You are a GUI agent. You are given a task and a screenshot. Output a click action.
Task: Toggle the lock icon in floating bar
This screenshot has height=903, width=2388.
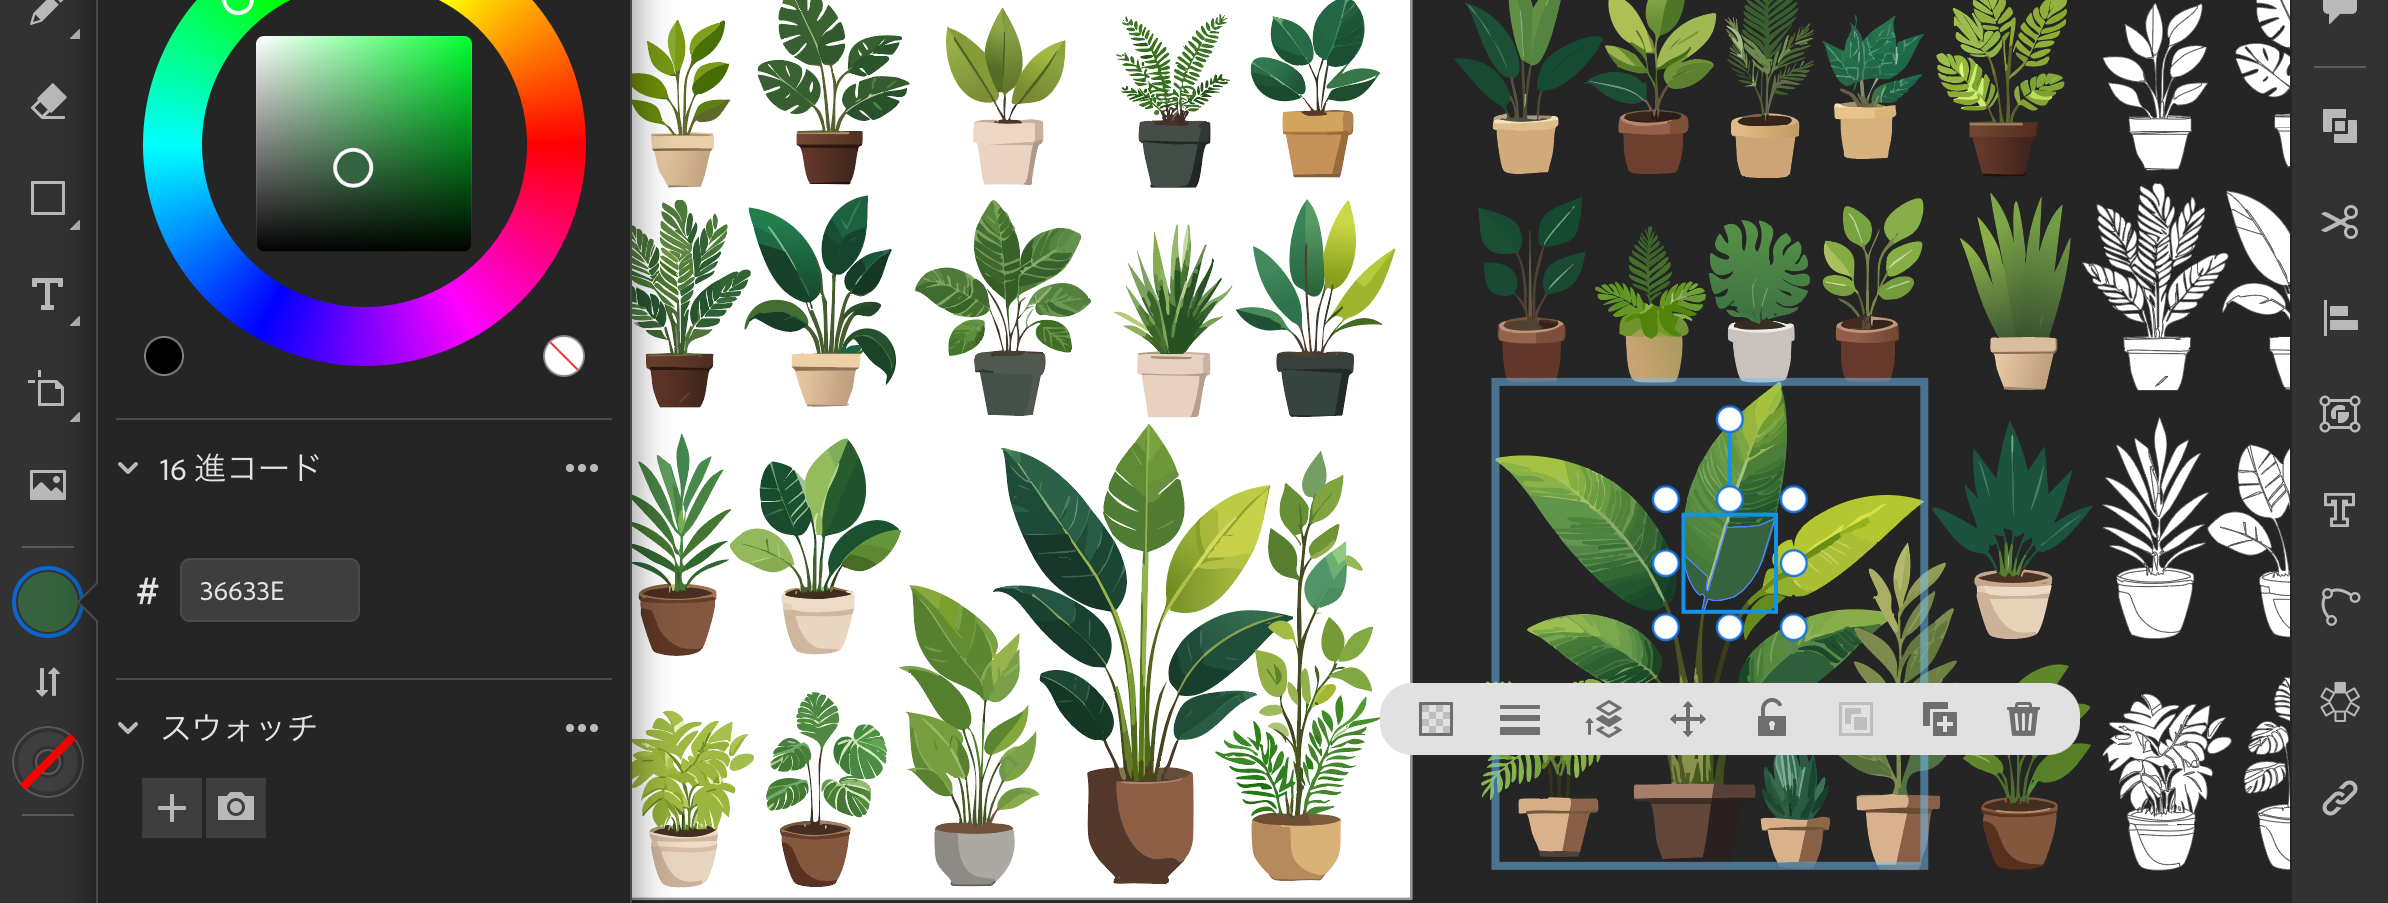[1771, 719]
